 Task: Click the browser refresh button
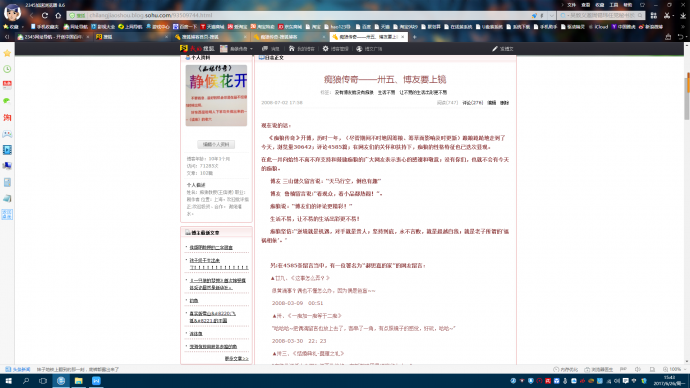coord(45,15)
